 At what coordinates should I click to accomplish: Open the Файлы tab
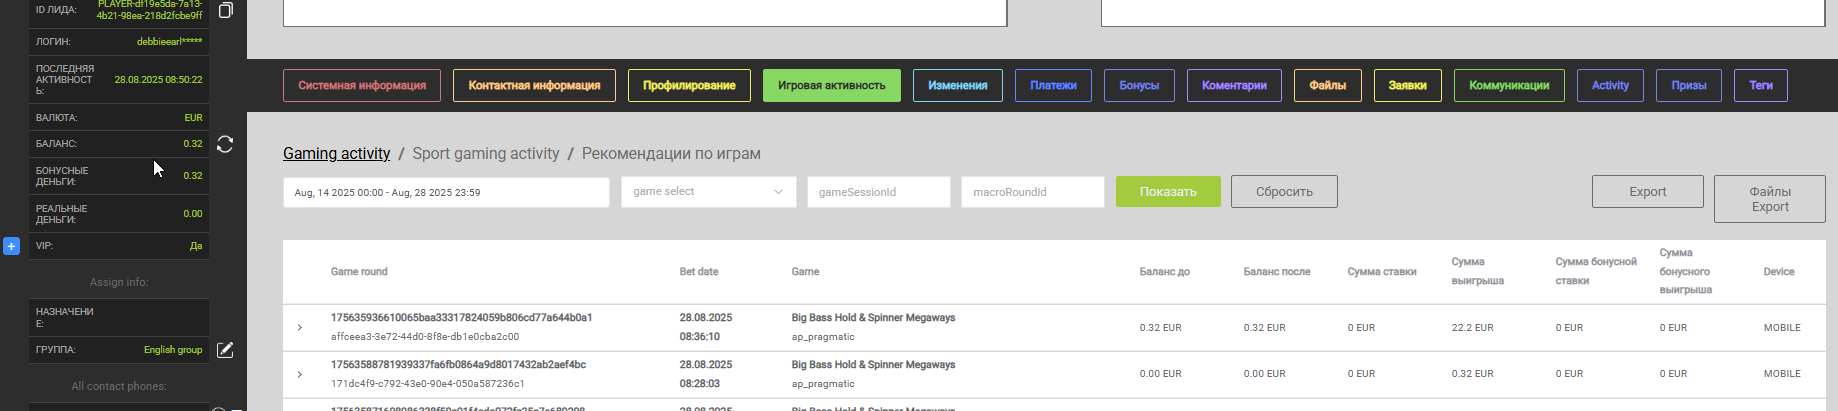(x=1328, y=85)
